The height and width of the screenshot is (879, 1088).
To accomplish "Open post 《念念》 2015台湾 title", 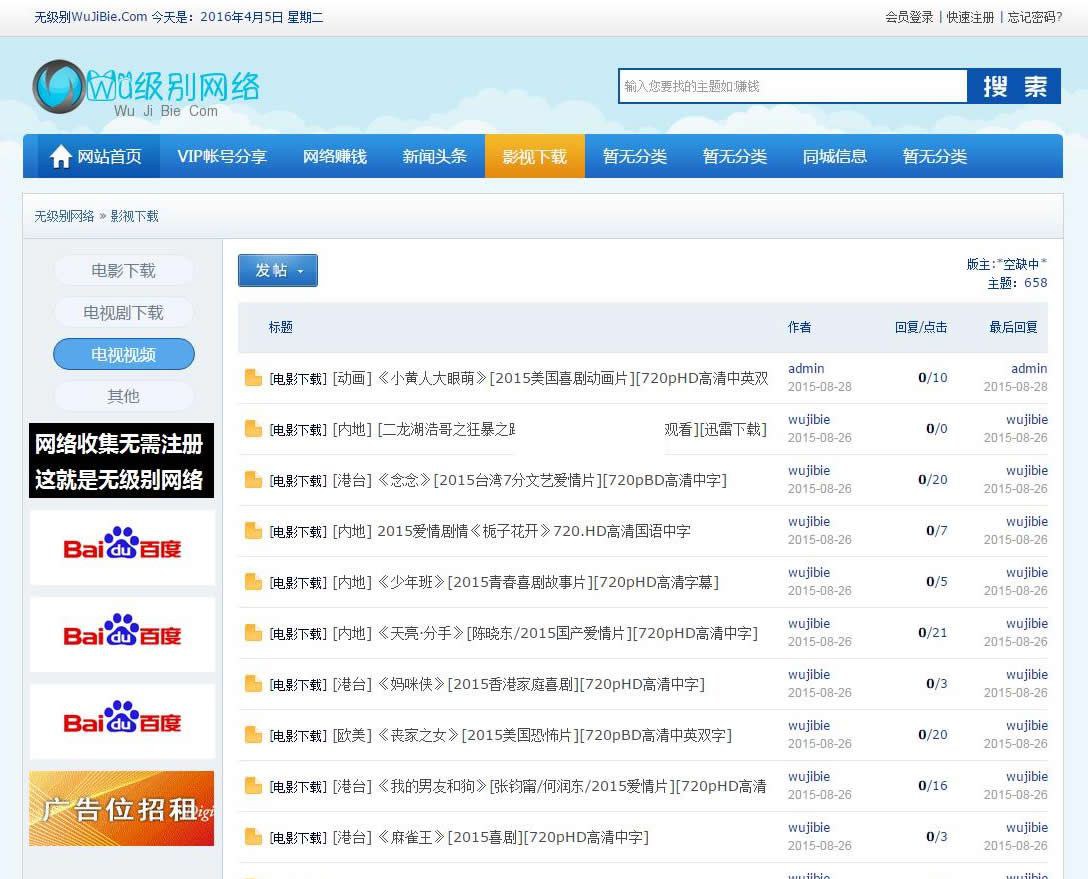I will [552, 480].
